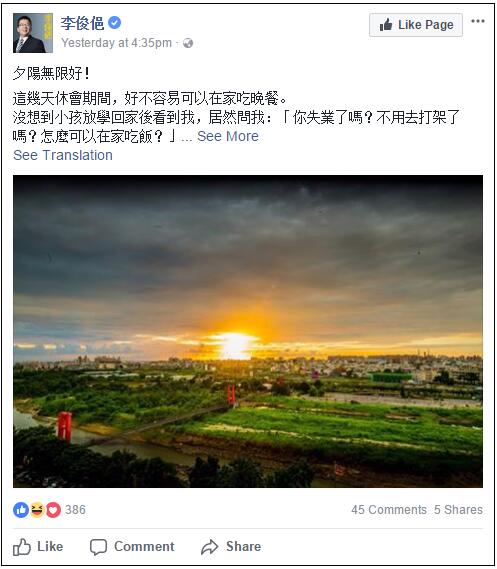Click the red Love heart reaction icon

[x=53, y=510]
